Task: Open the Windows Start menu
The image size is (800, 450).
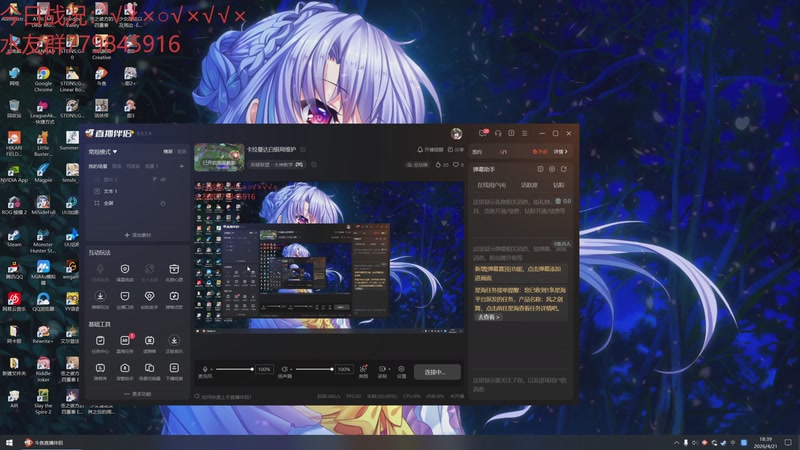Action: point(9,442)
